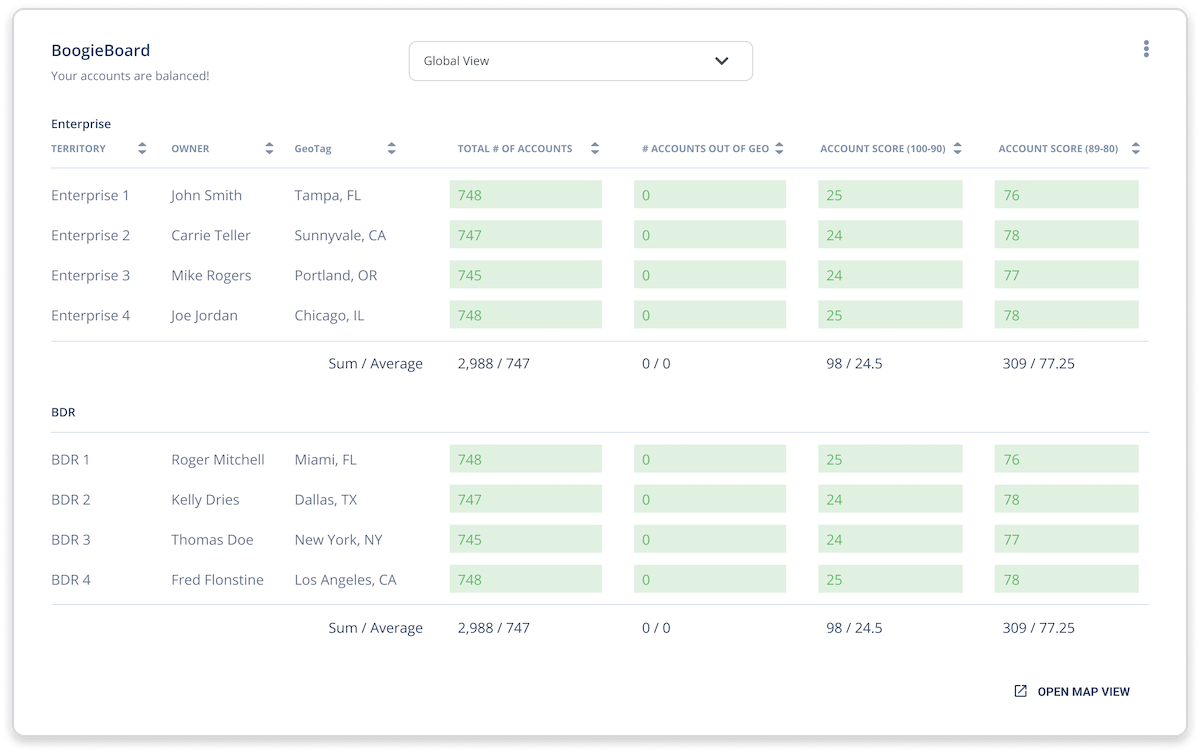Select BDR 1 territory row

(71, 460)
